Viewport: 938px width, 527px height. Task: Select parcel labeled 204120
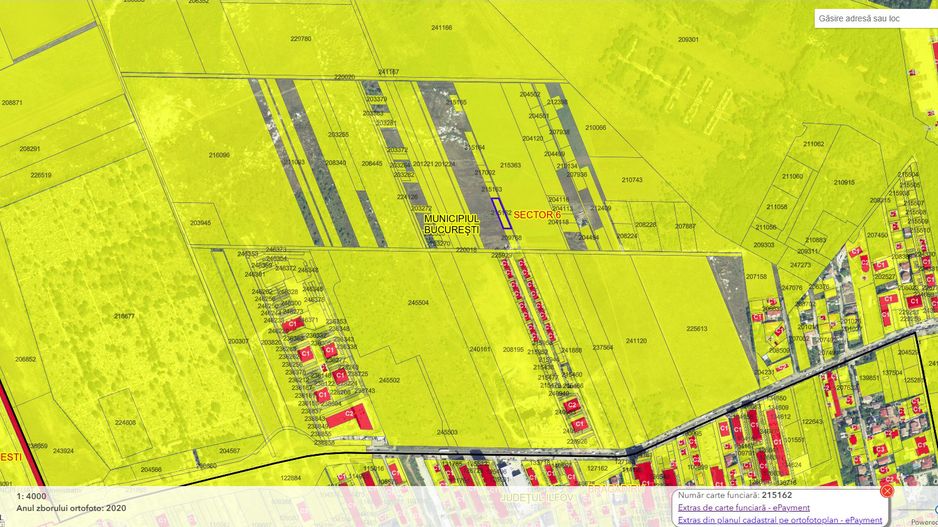532,138
